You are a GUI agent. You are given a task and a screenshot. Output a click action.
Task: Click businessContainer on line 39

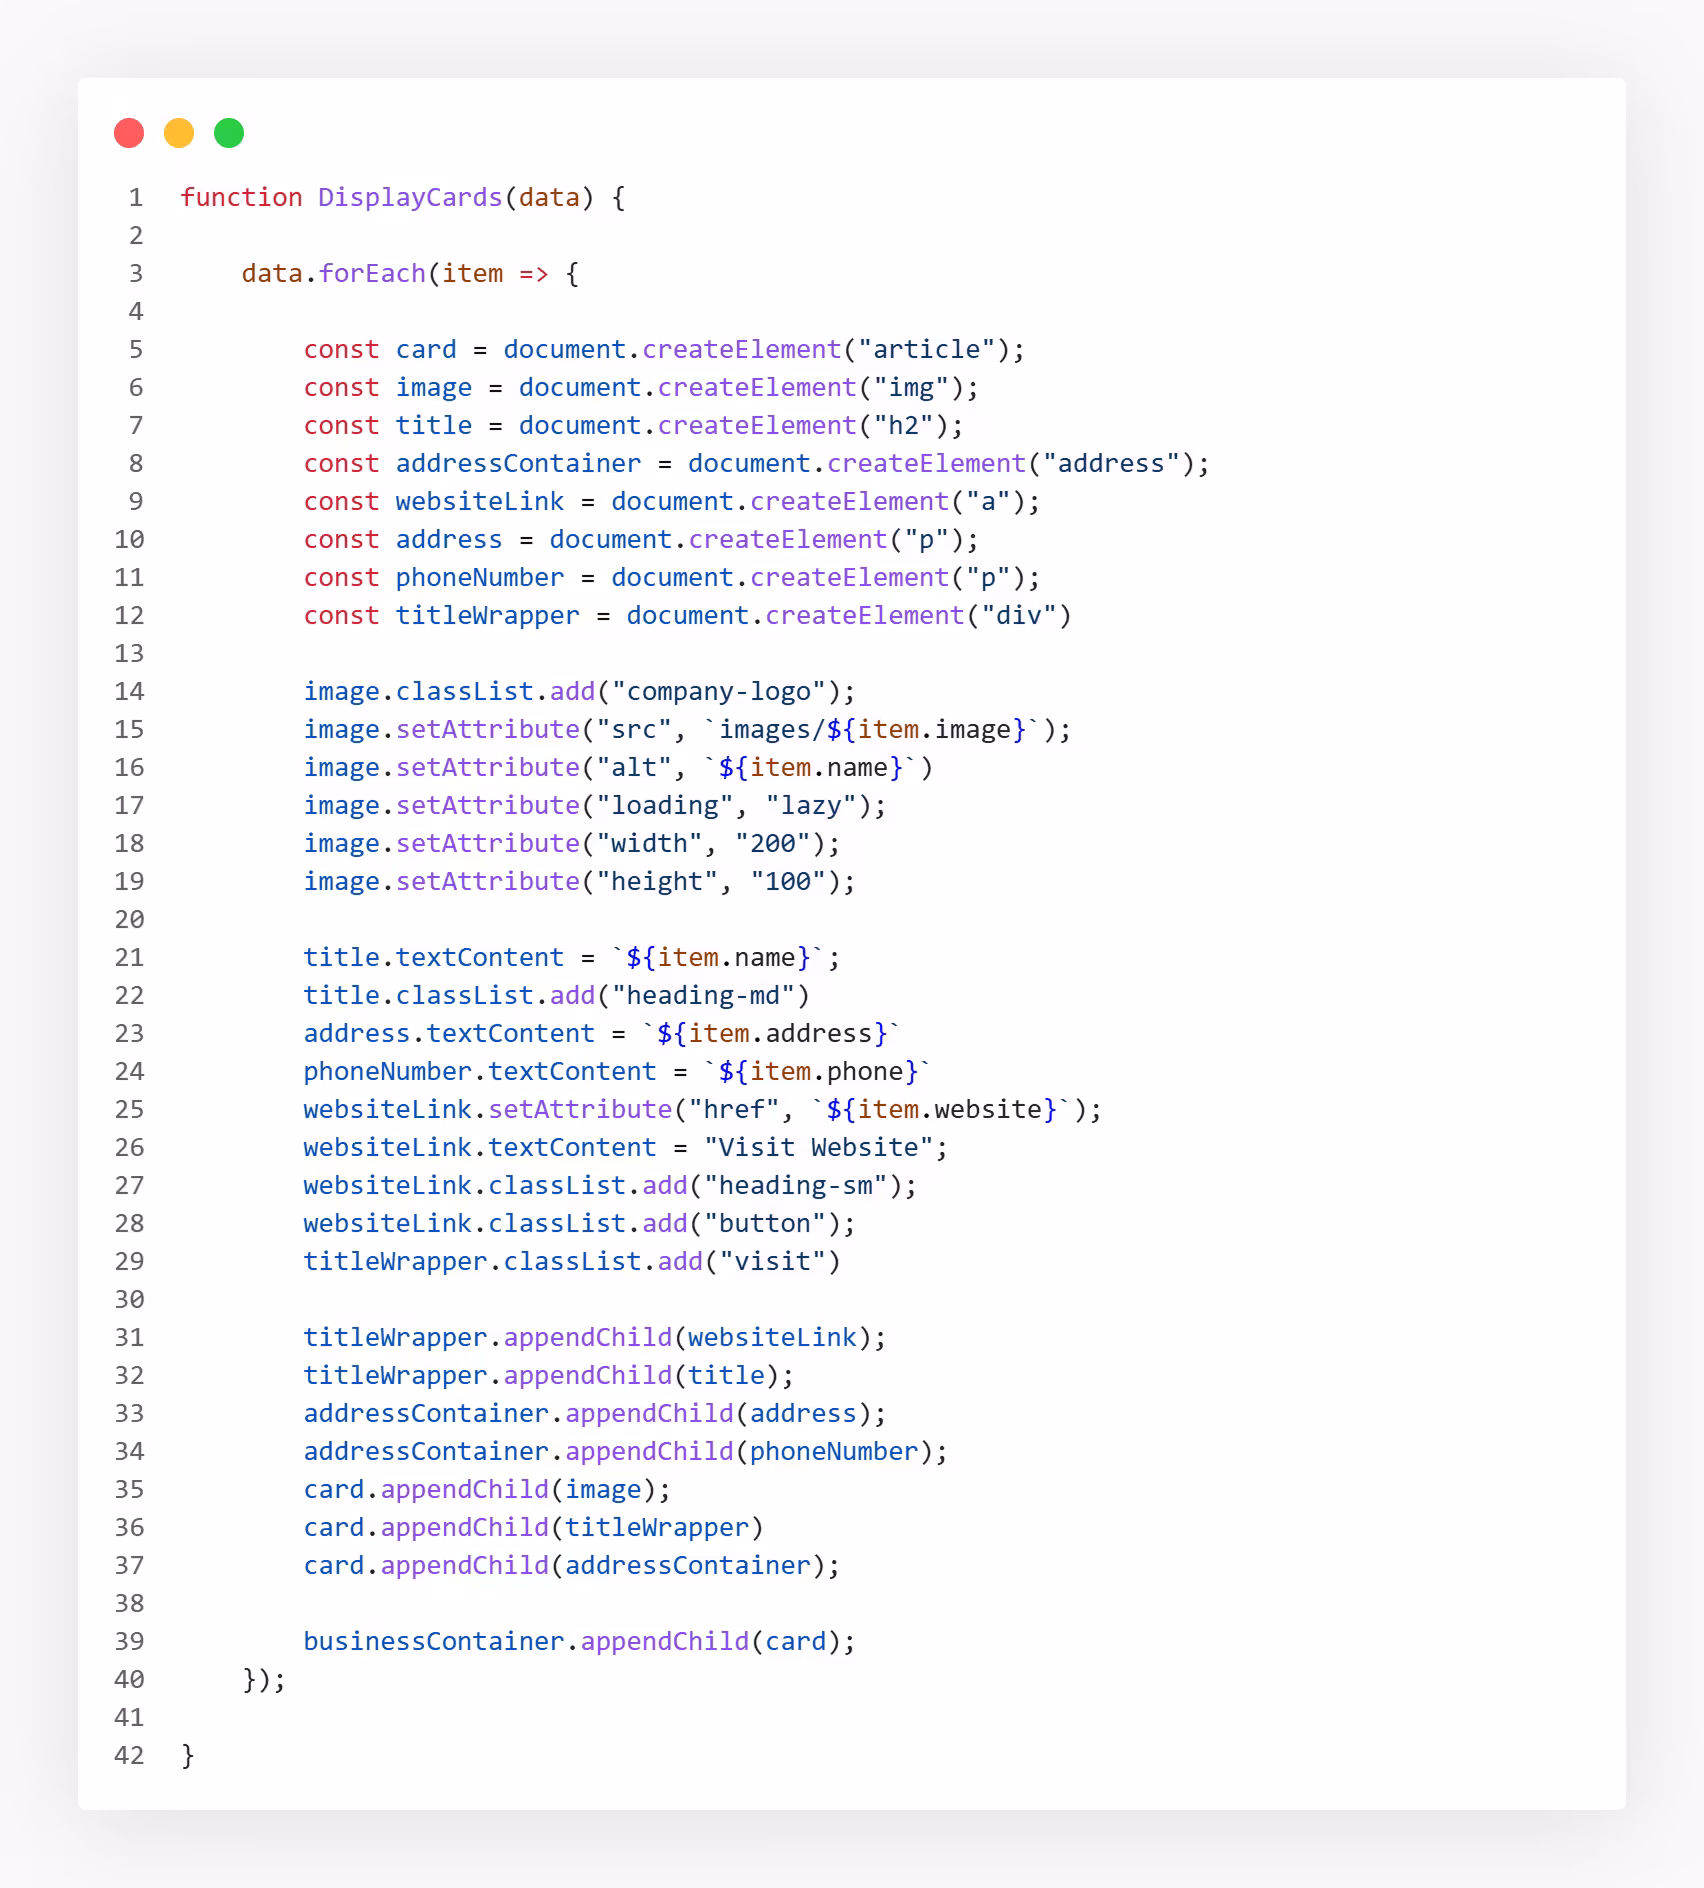click(x=433, y=1641)
